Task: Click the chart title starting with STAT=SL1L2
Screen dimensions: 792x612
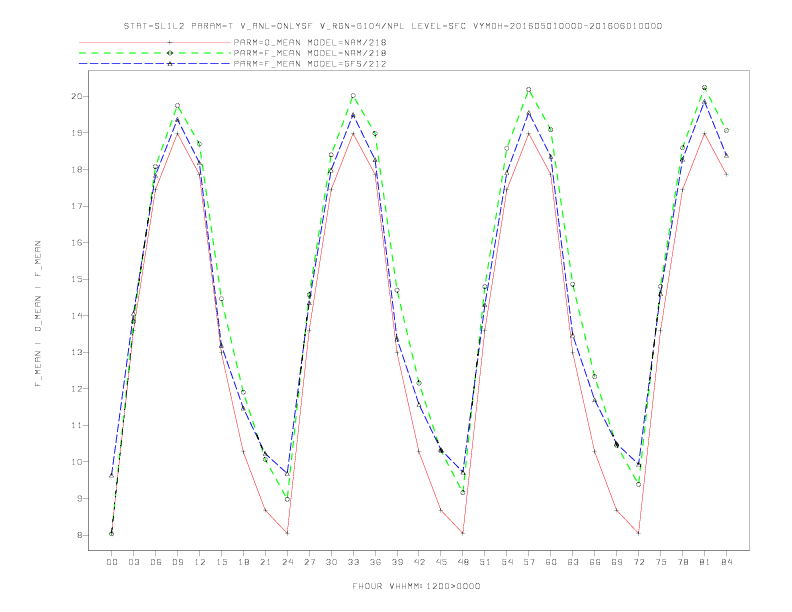Action: 392,26
